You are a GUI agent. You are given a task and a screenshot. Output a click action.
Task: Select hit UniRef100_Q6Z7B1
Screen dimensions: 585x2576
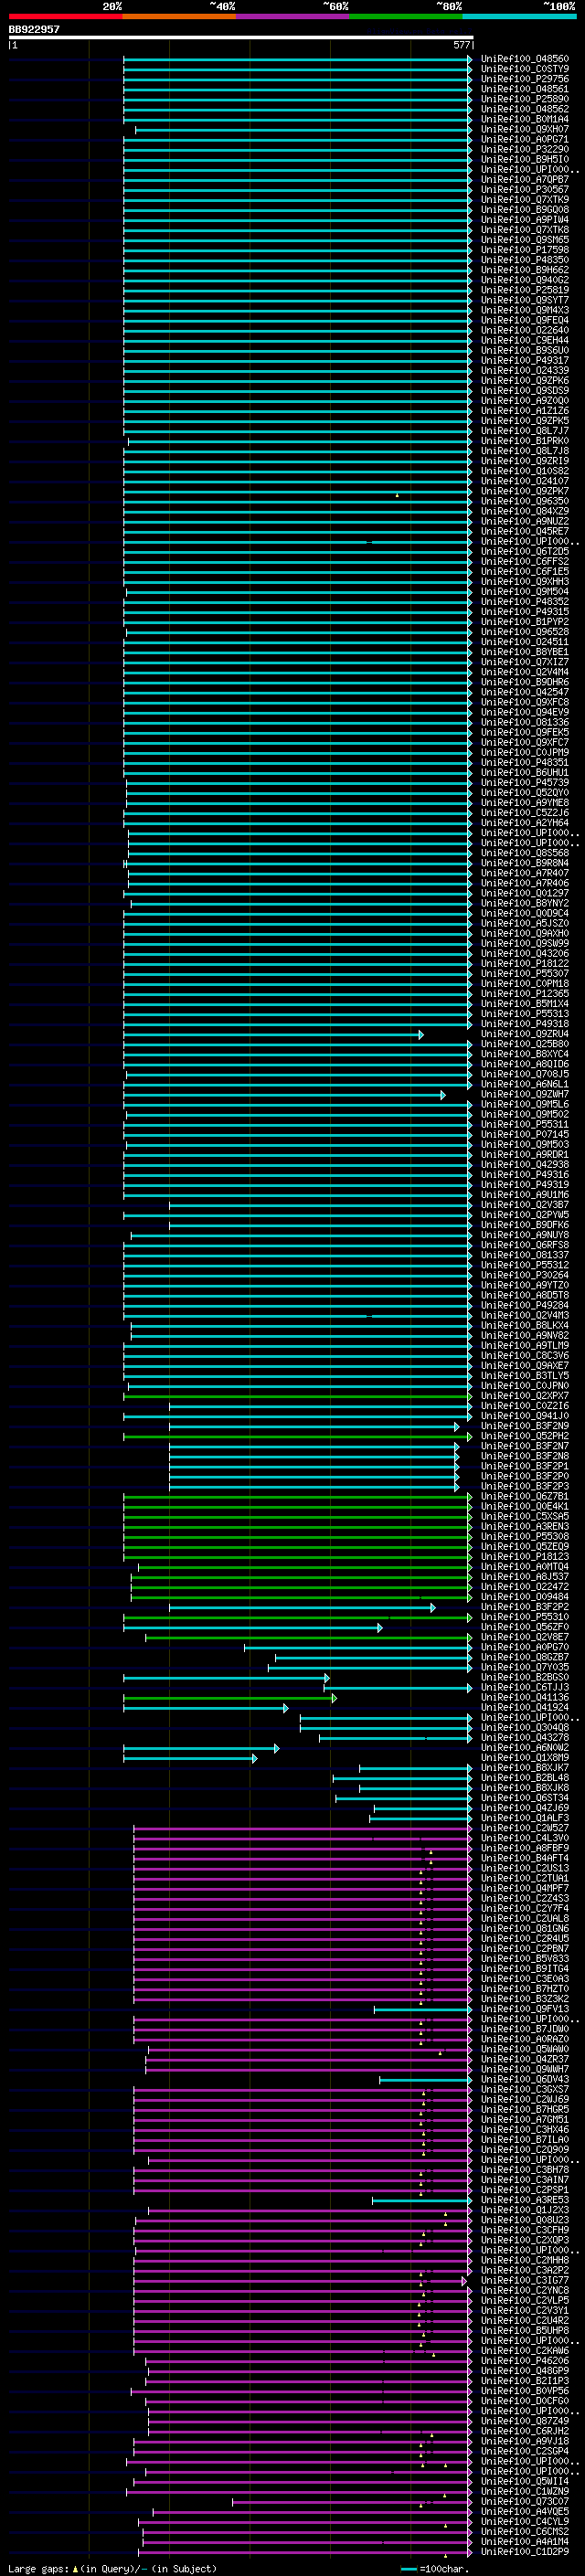coord(524,1496)
